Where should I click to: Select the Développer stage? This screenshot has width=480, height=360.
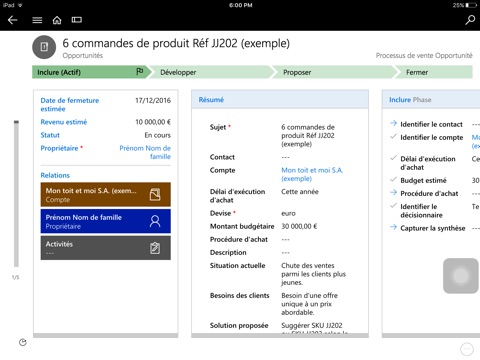[212, 72]
